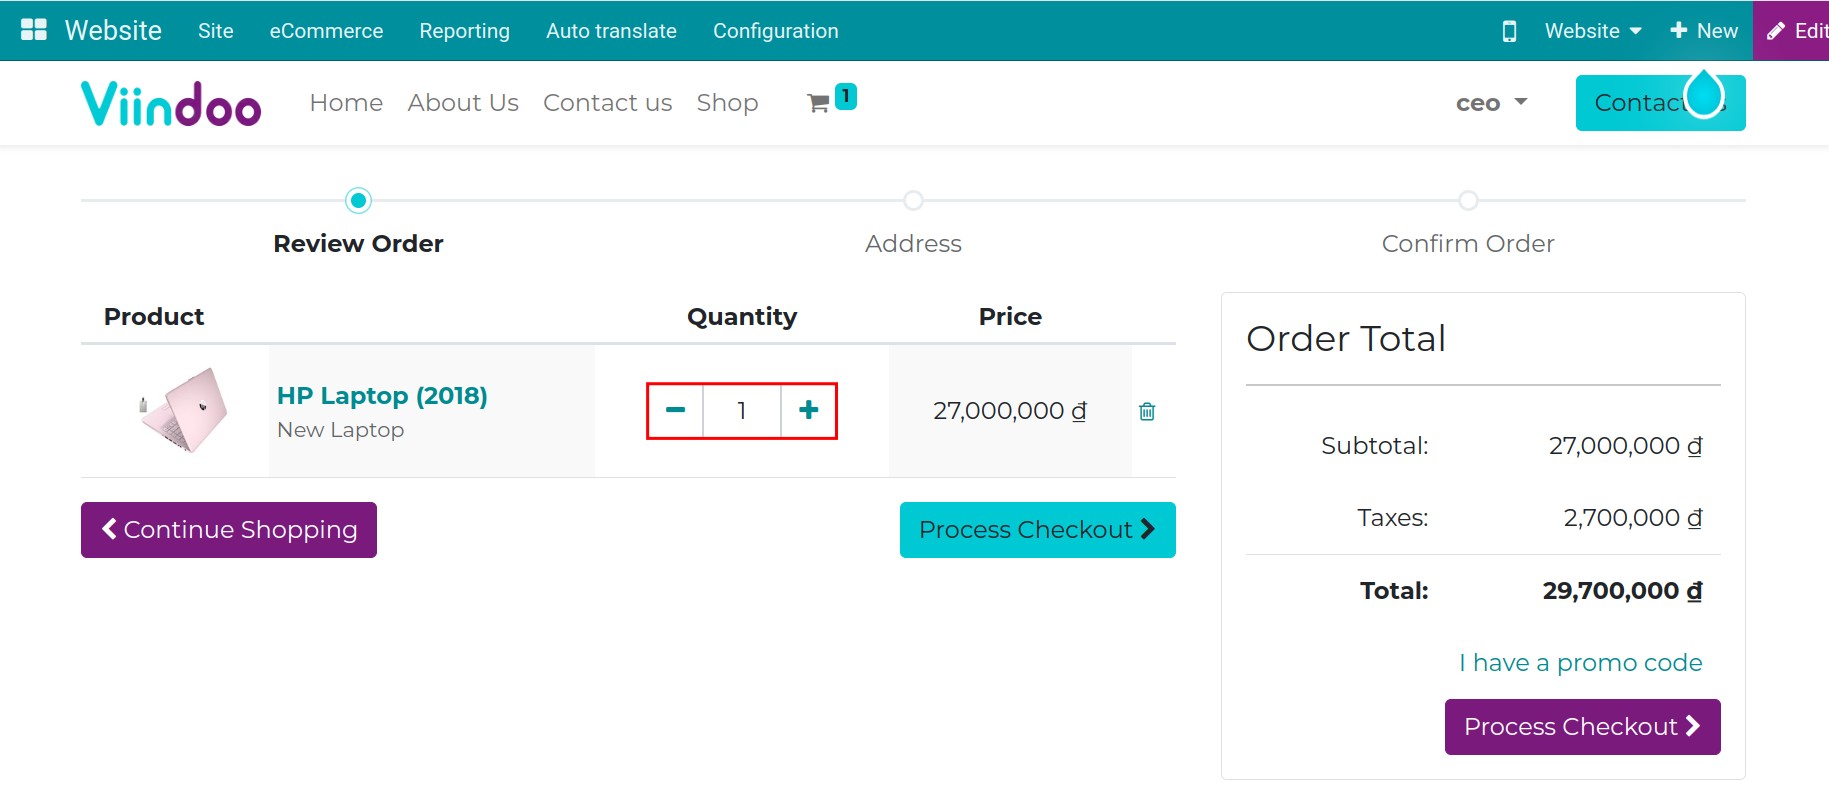Open Contact us navigation link

607,103
